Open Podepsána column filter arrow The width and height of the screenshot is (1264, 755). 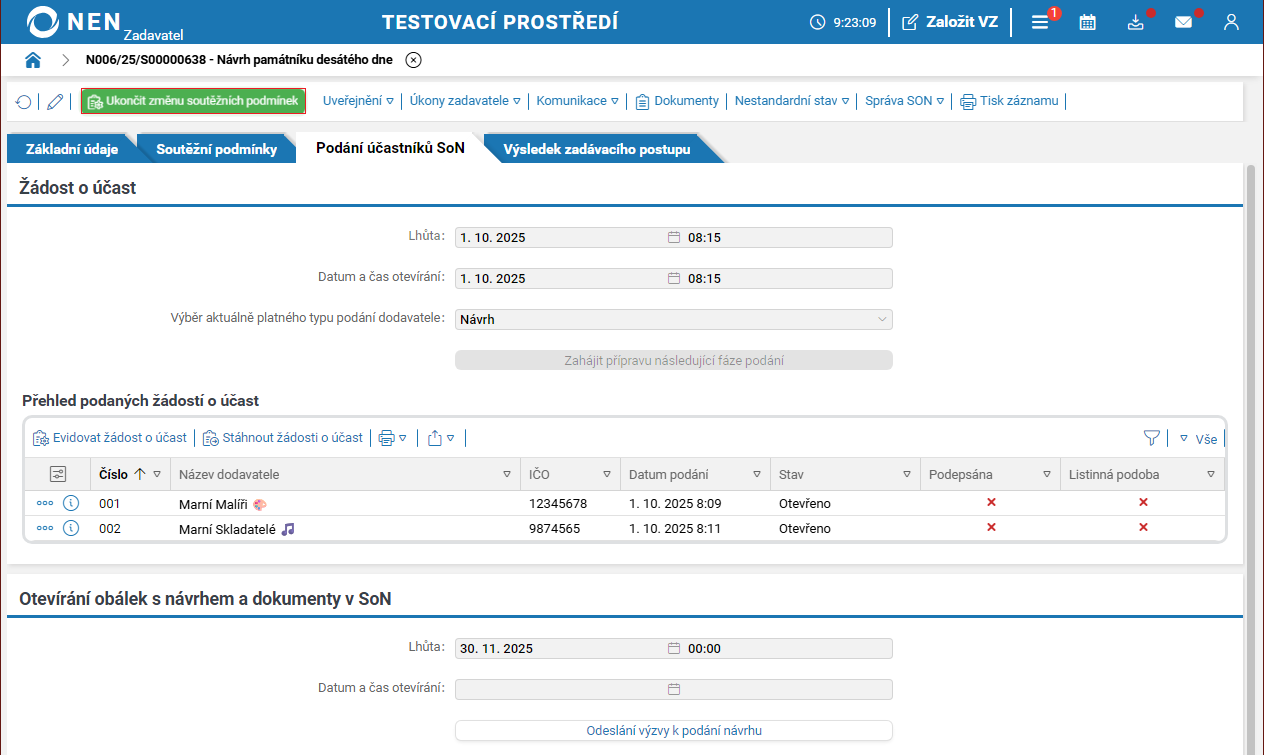pyautogui.click(x=1046, y=474)
